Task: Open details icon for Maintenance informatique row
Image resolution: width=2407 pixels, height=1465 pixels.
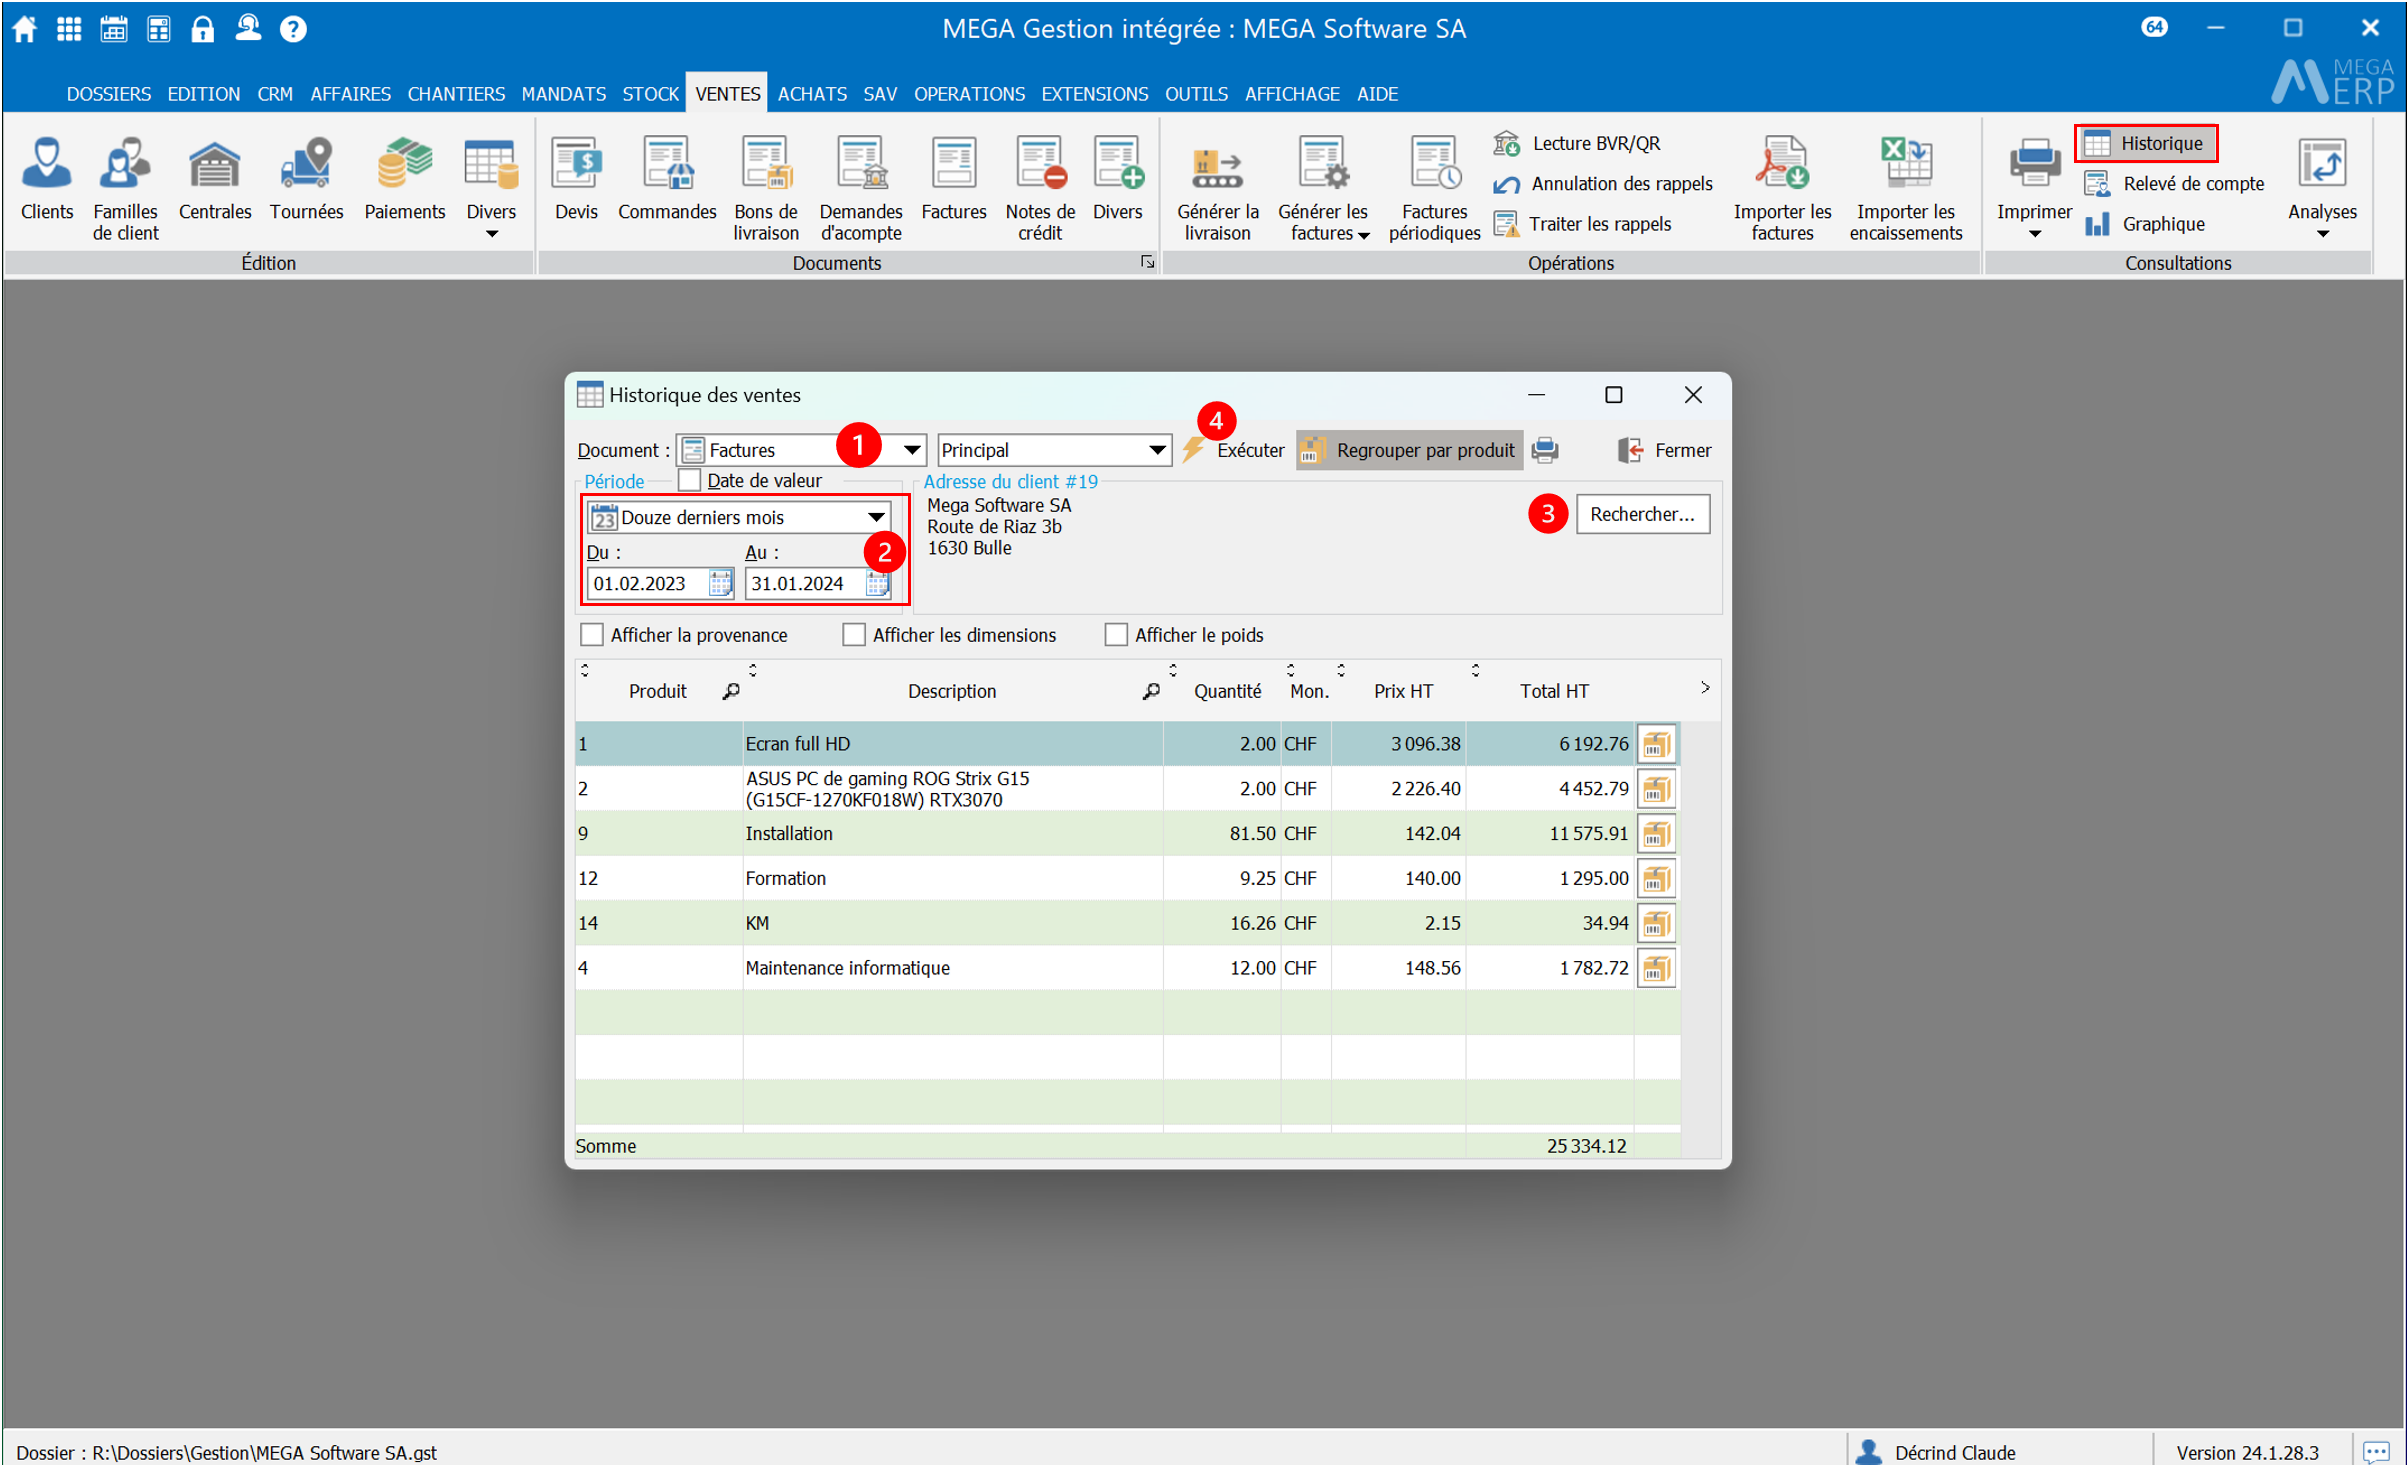Action: (1656, 968)
